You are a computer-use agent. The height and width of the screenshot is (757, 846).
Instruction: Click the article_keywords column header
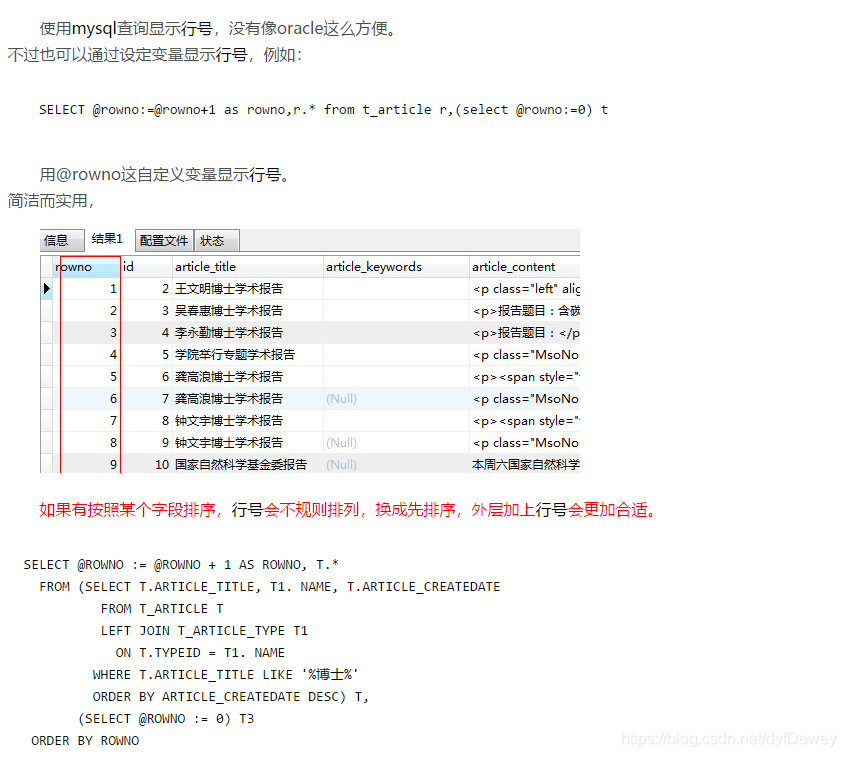coord(396,267)
